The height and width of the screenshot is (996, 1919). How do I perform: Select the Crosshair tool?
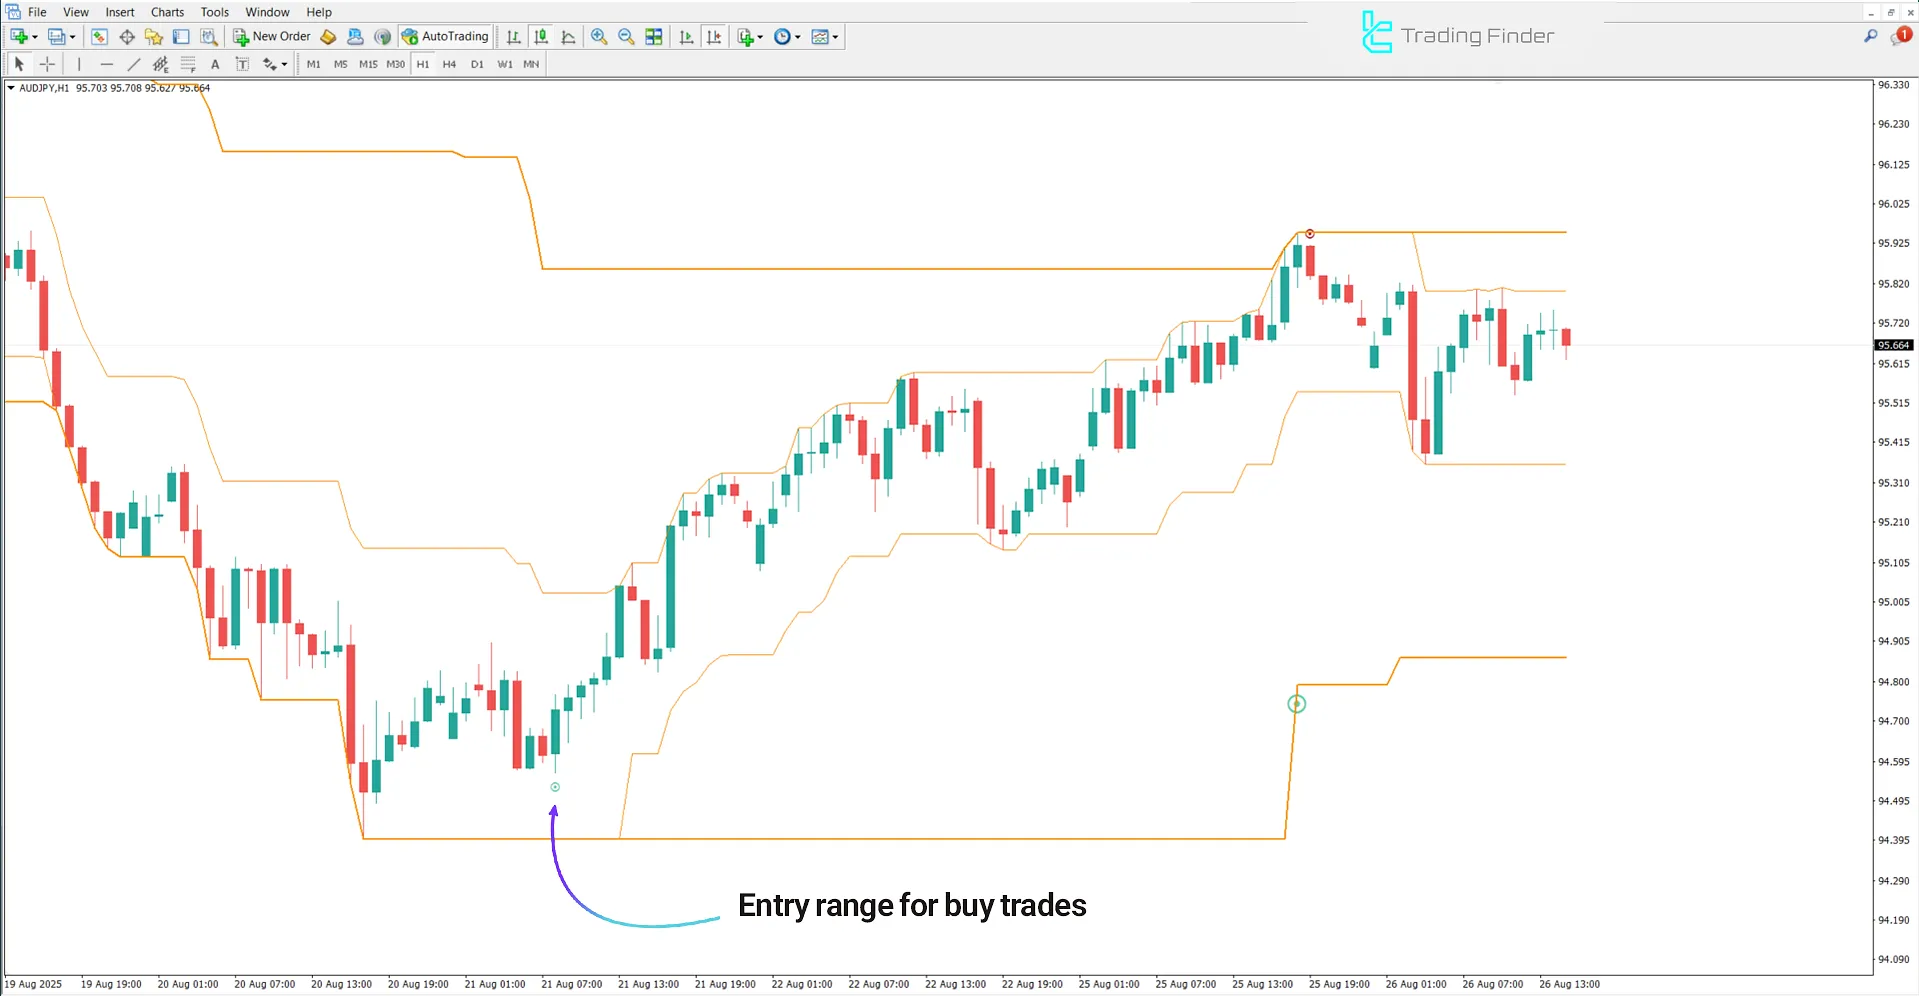tap(47, 64)
